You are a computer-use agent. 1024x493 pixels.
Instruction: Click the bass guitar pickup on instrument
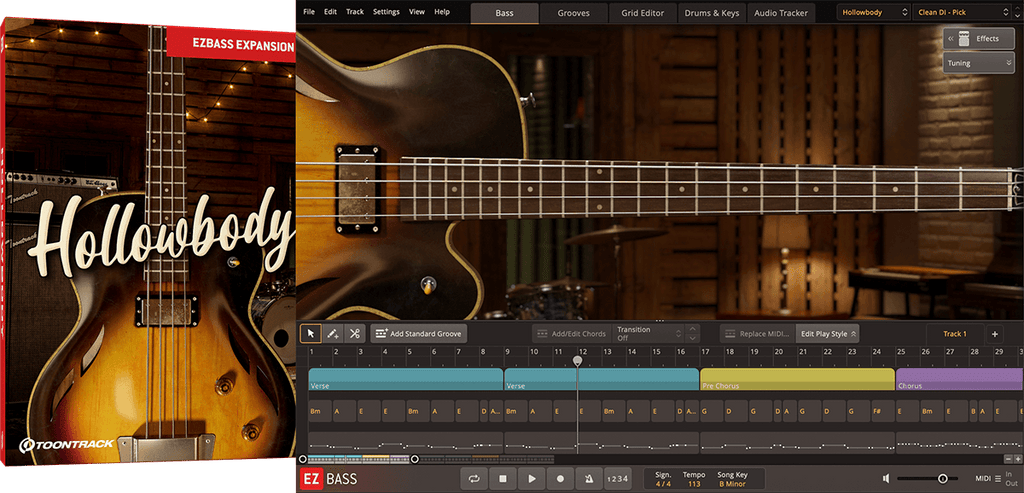point(357,189)
